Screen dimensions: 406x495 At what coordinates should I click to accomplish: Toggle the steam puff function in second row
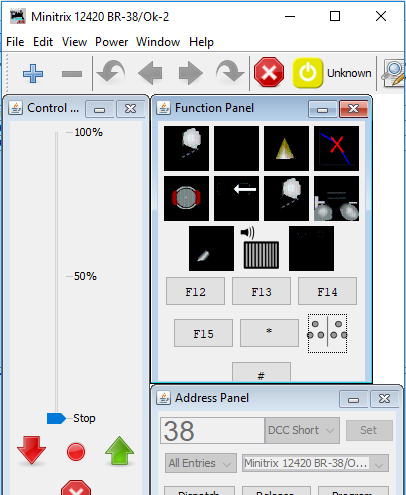point(286,198)
